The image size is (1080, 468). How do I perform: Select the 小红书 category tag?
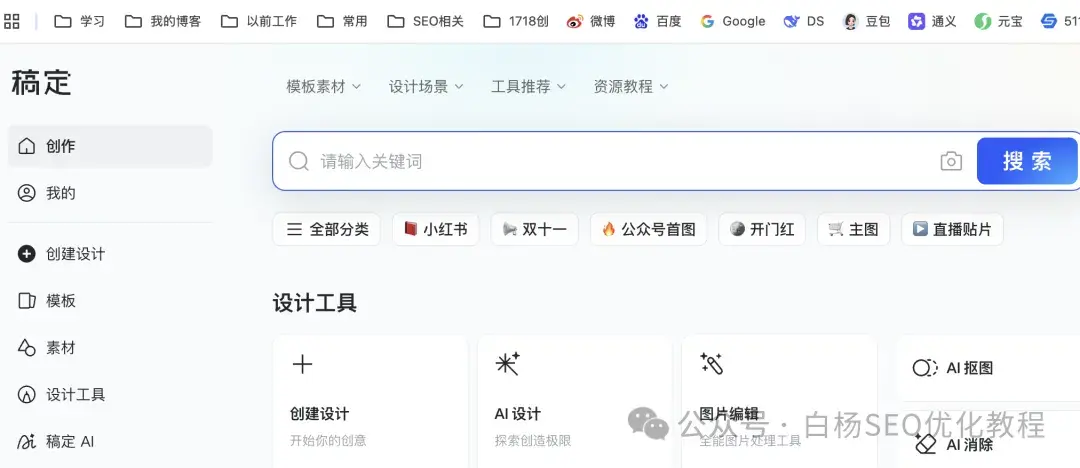[435, 229]
